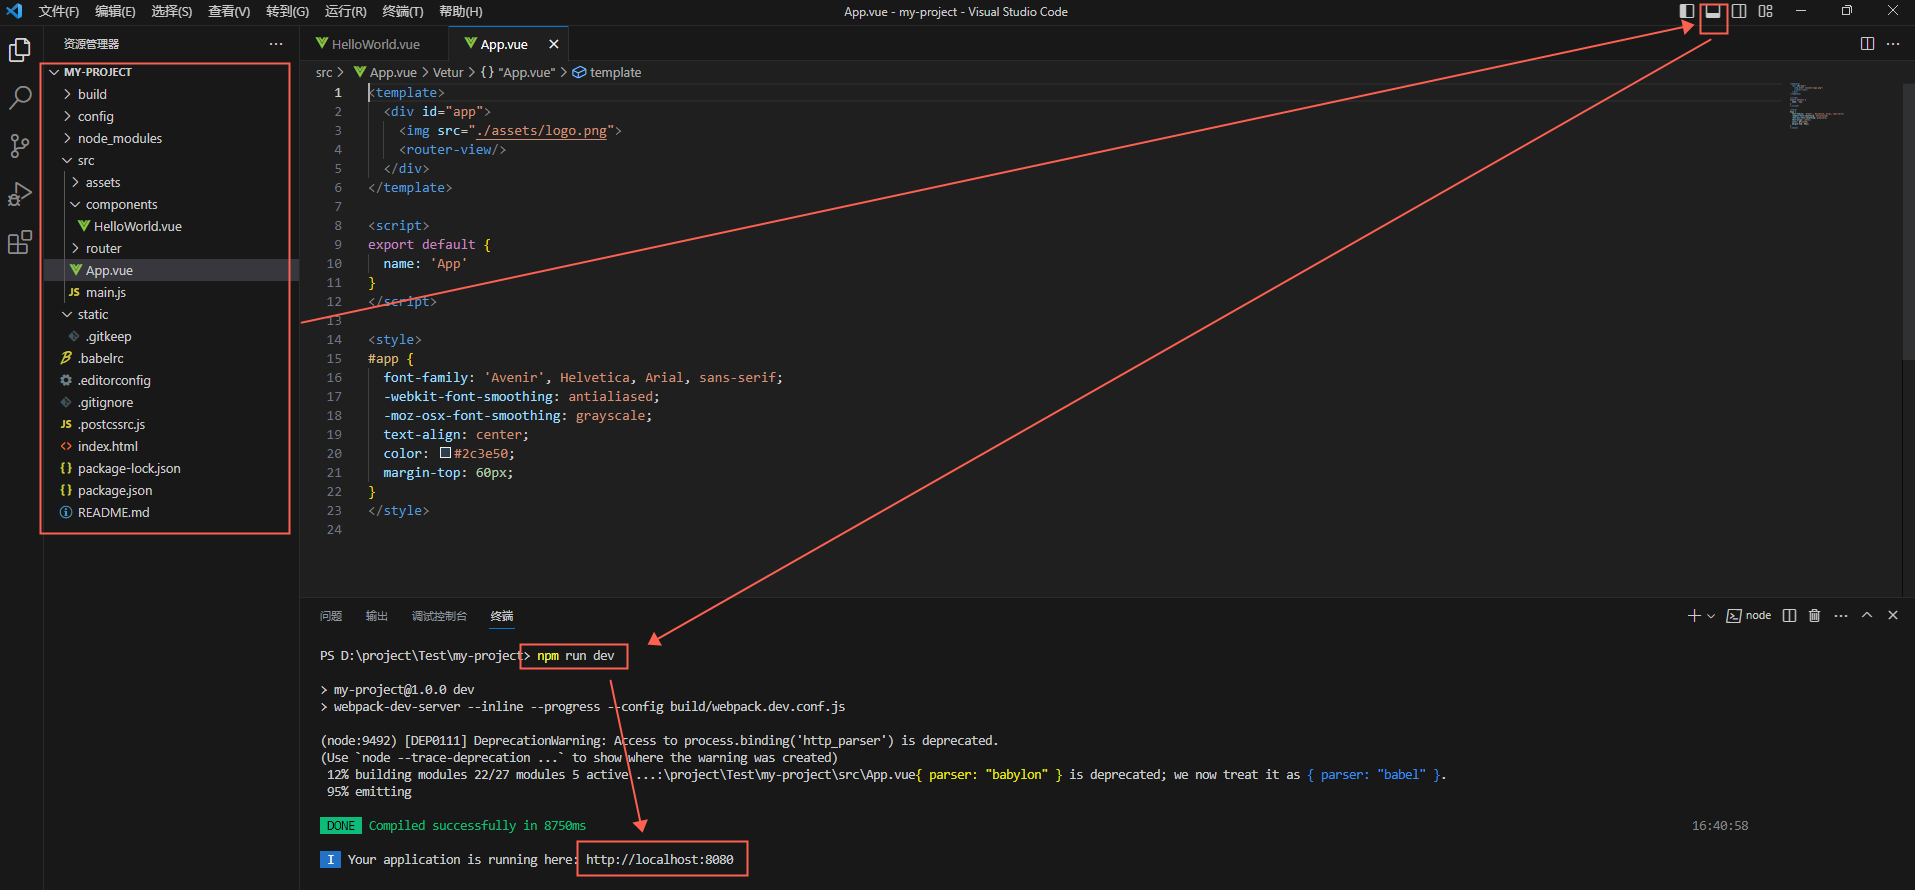Collapse the static folder
This screenshot has height=890, width=1915.
pos(170,314)
